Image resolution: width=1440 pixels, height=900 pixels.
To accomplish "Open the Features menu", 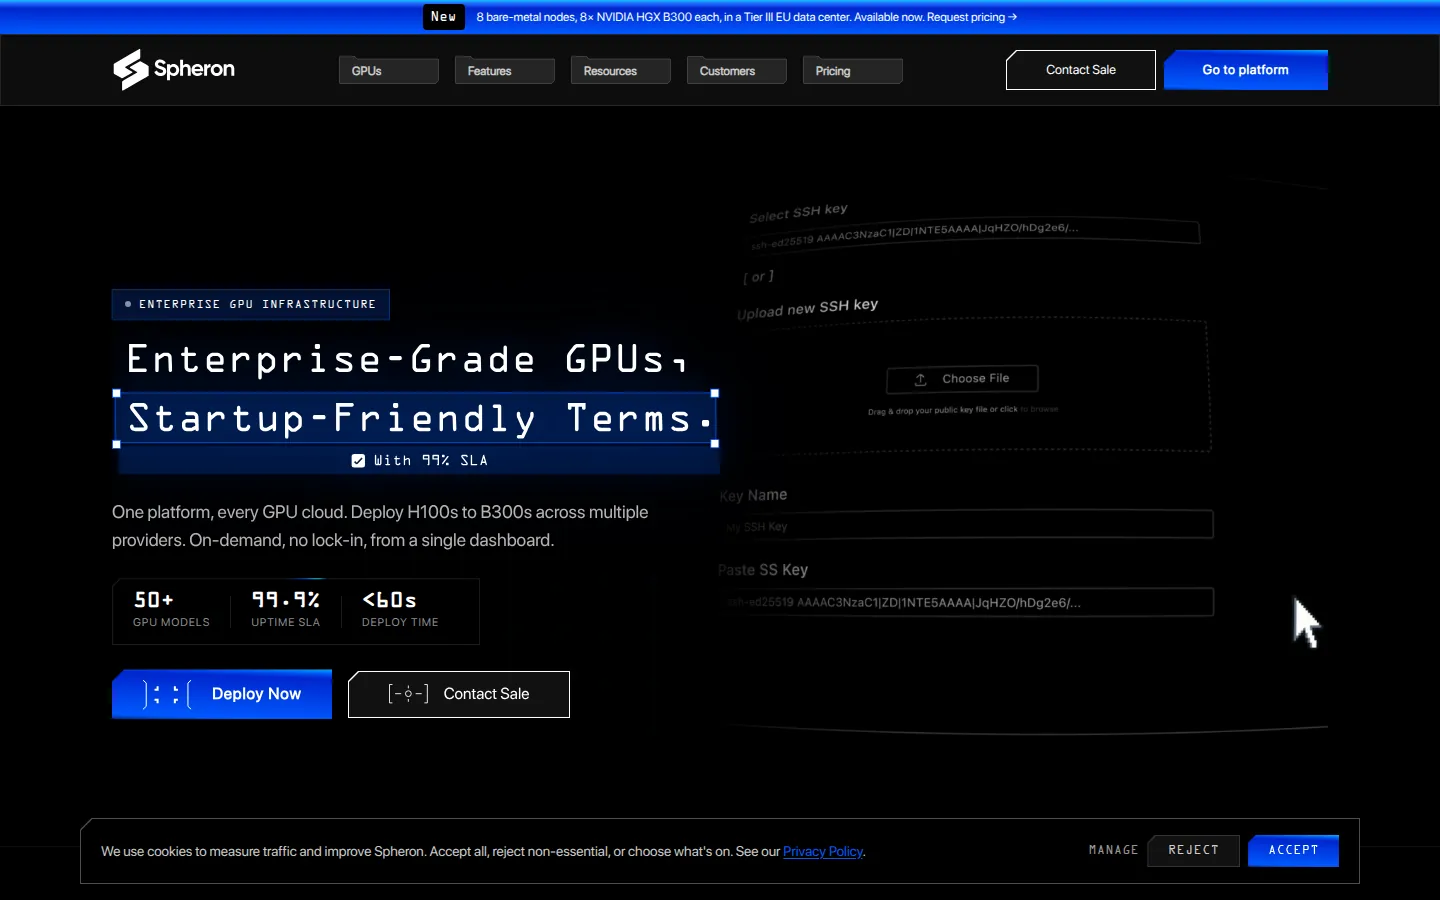I will click(505, 71).
